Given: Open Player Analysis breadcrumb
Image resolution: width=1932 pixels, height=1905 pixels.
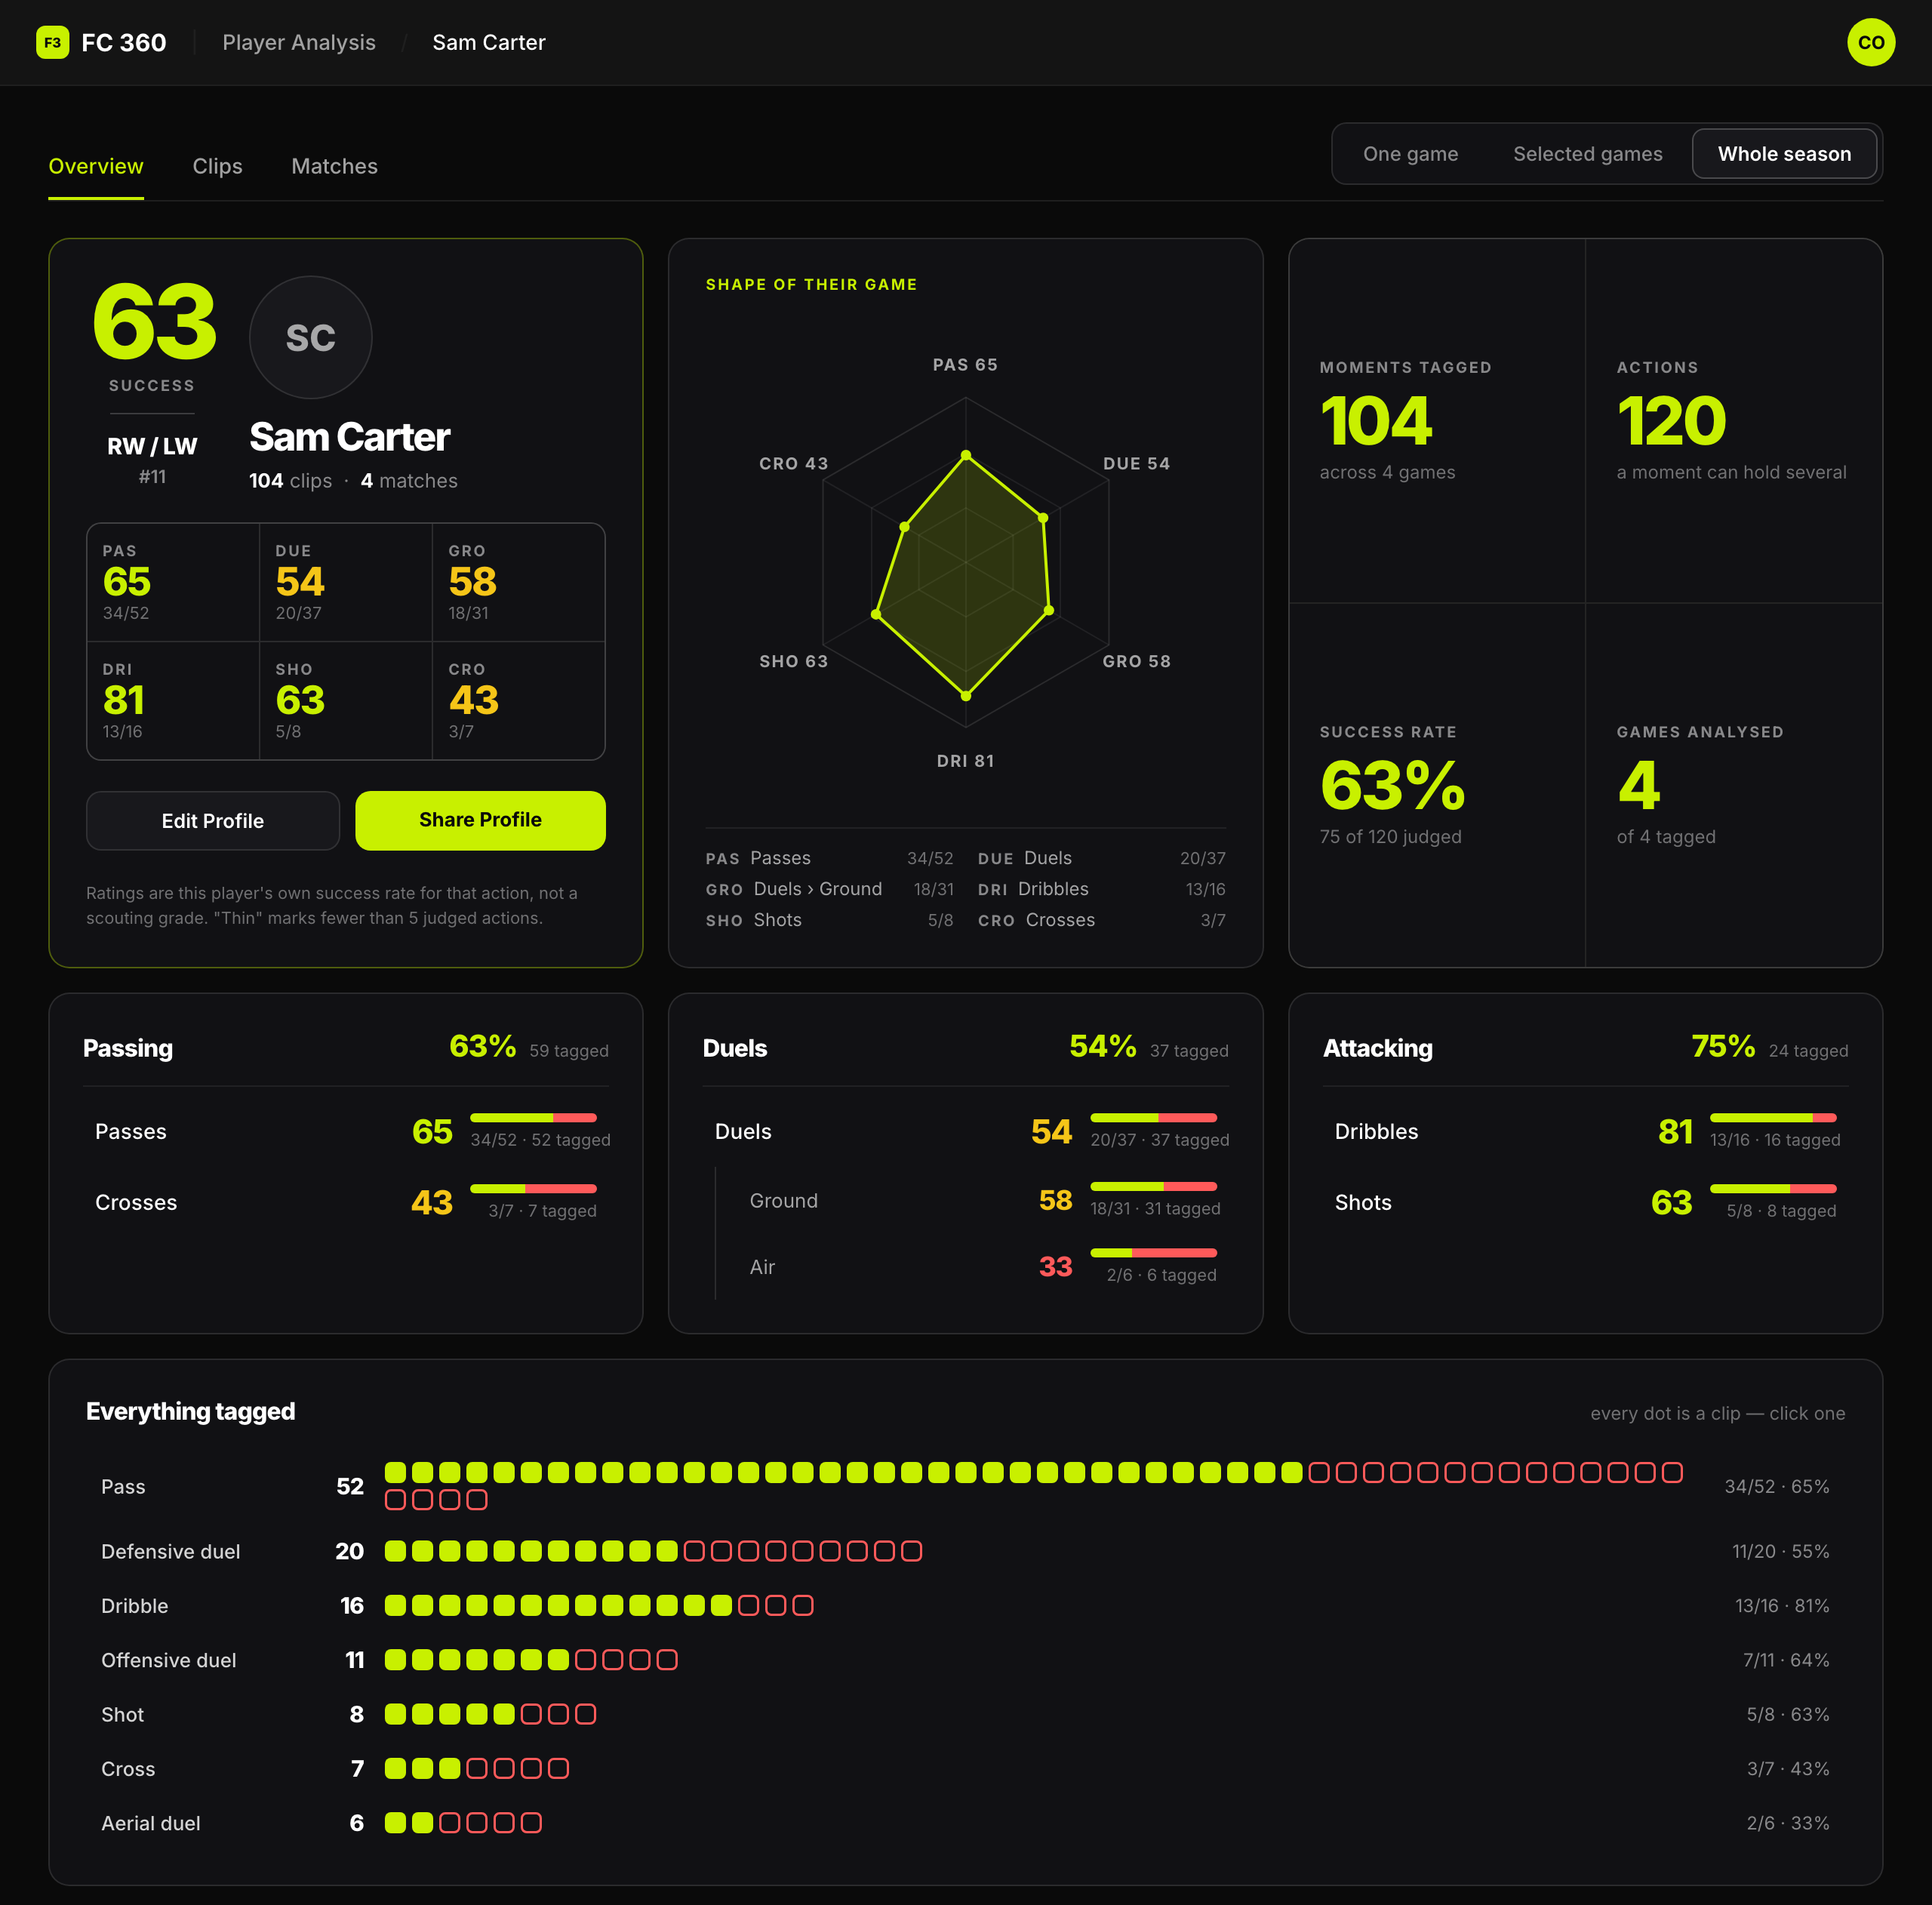Looking at the screenshot, I should [x=299, y=42].
